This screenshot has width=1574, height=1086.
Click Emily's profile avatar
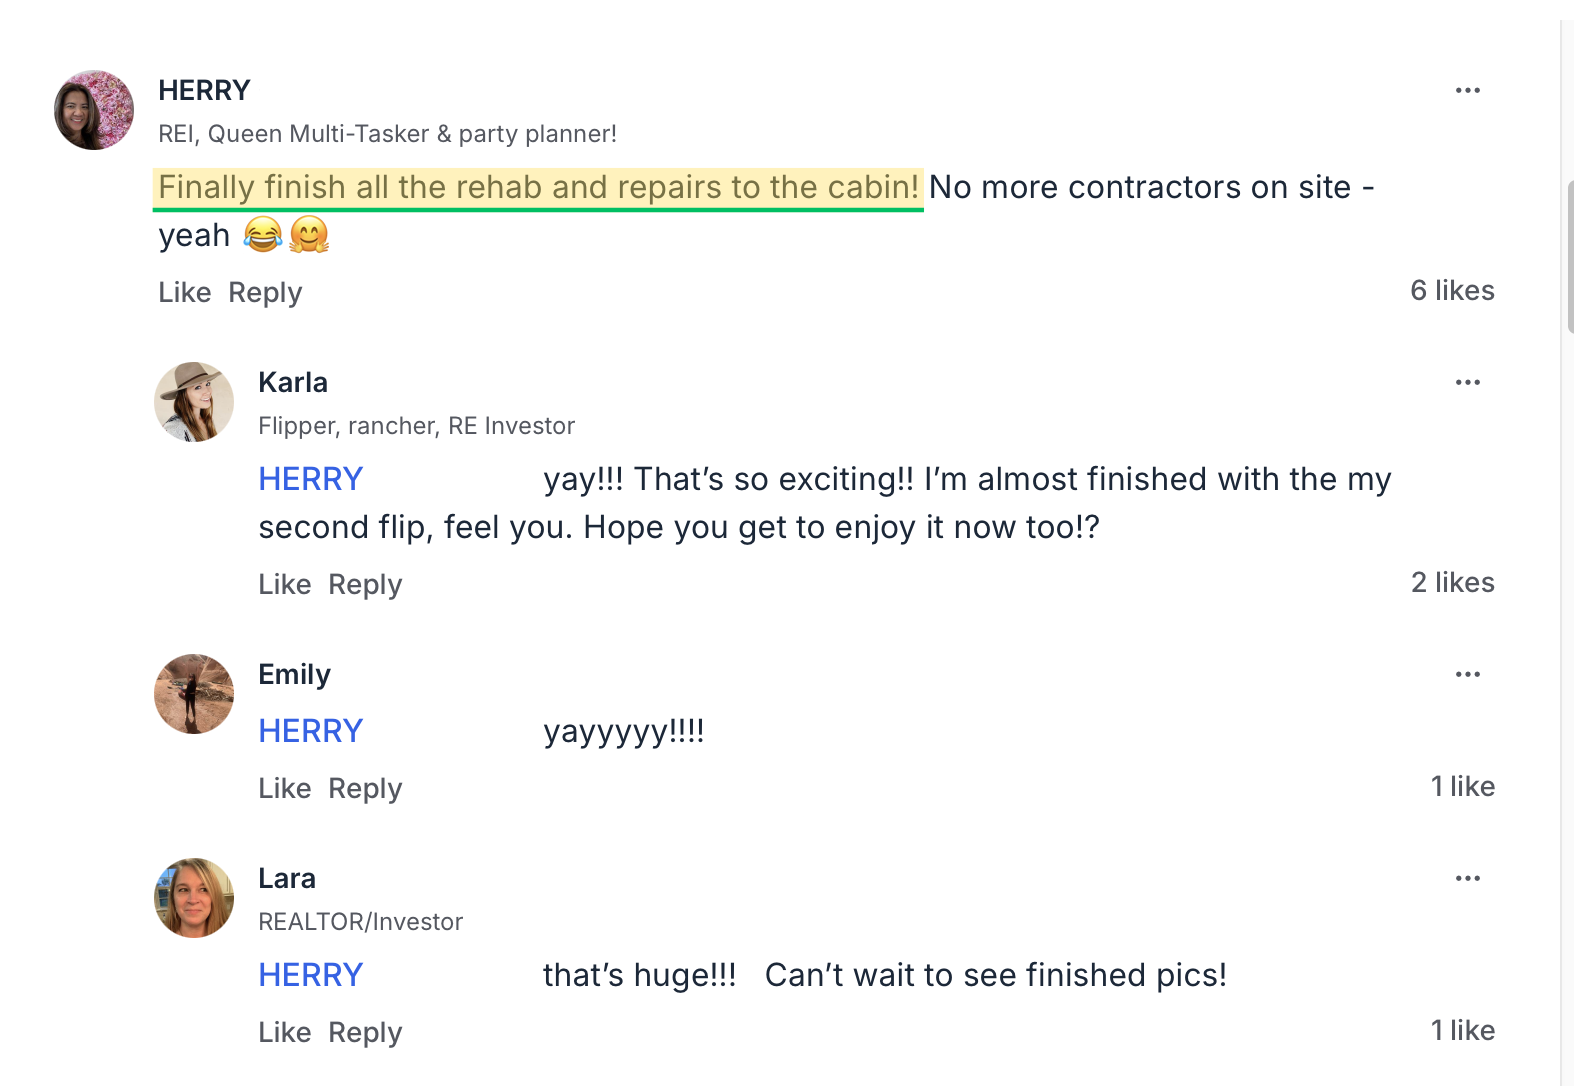coord(194,694)
